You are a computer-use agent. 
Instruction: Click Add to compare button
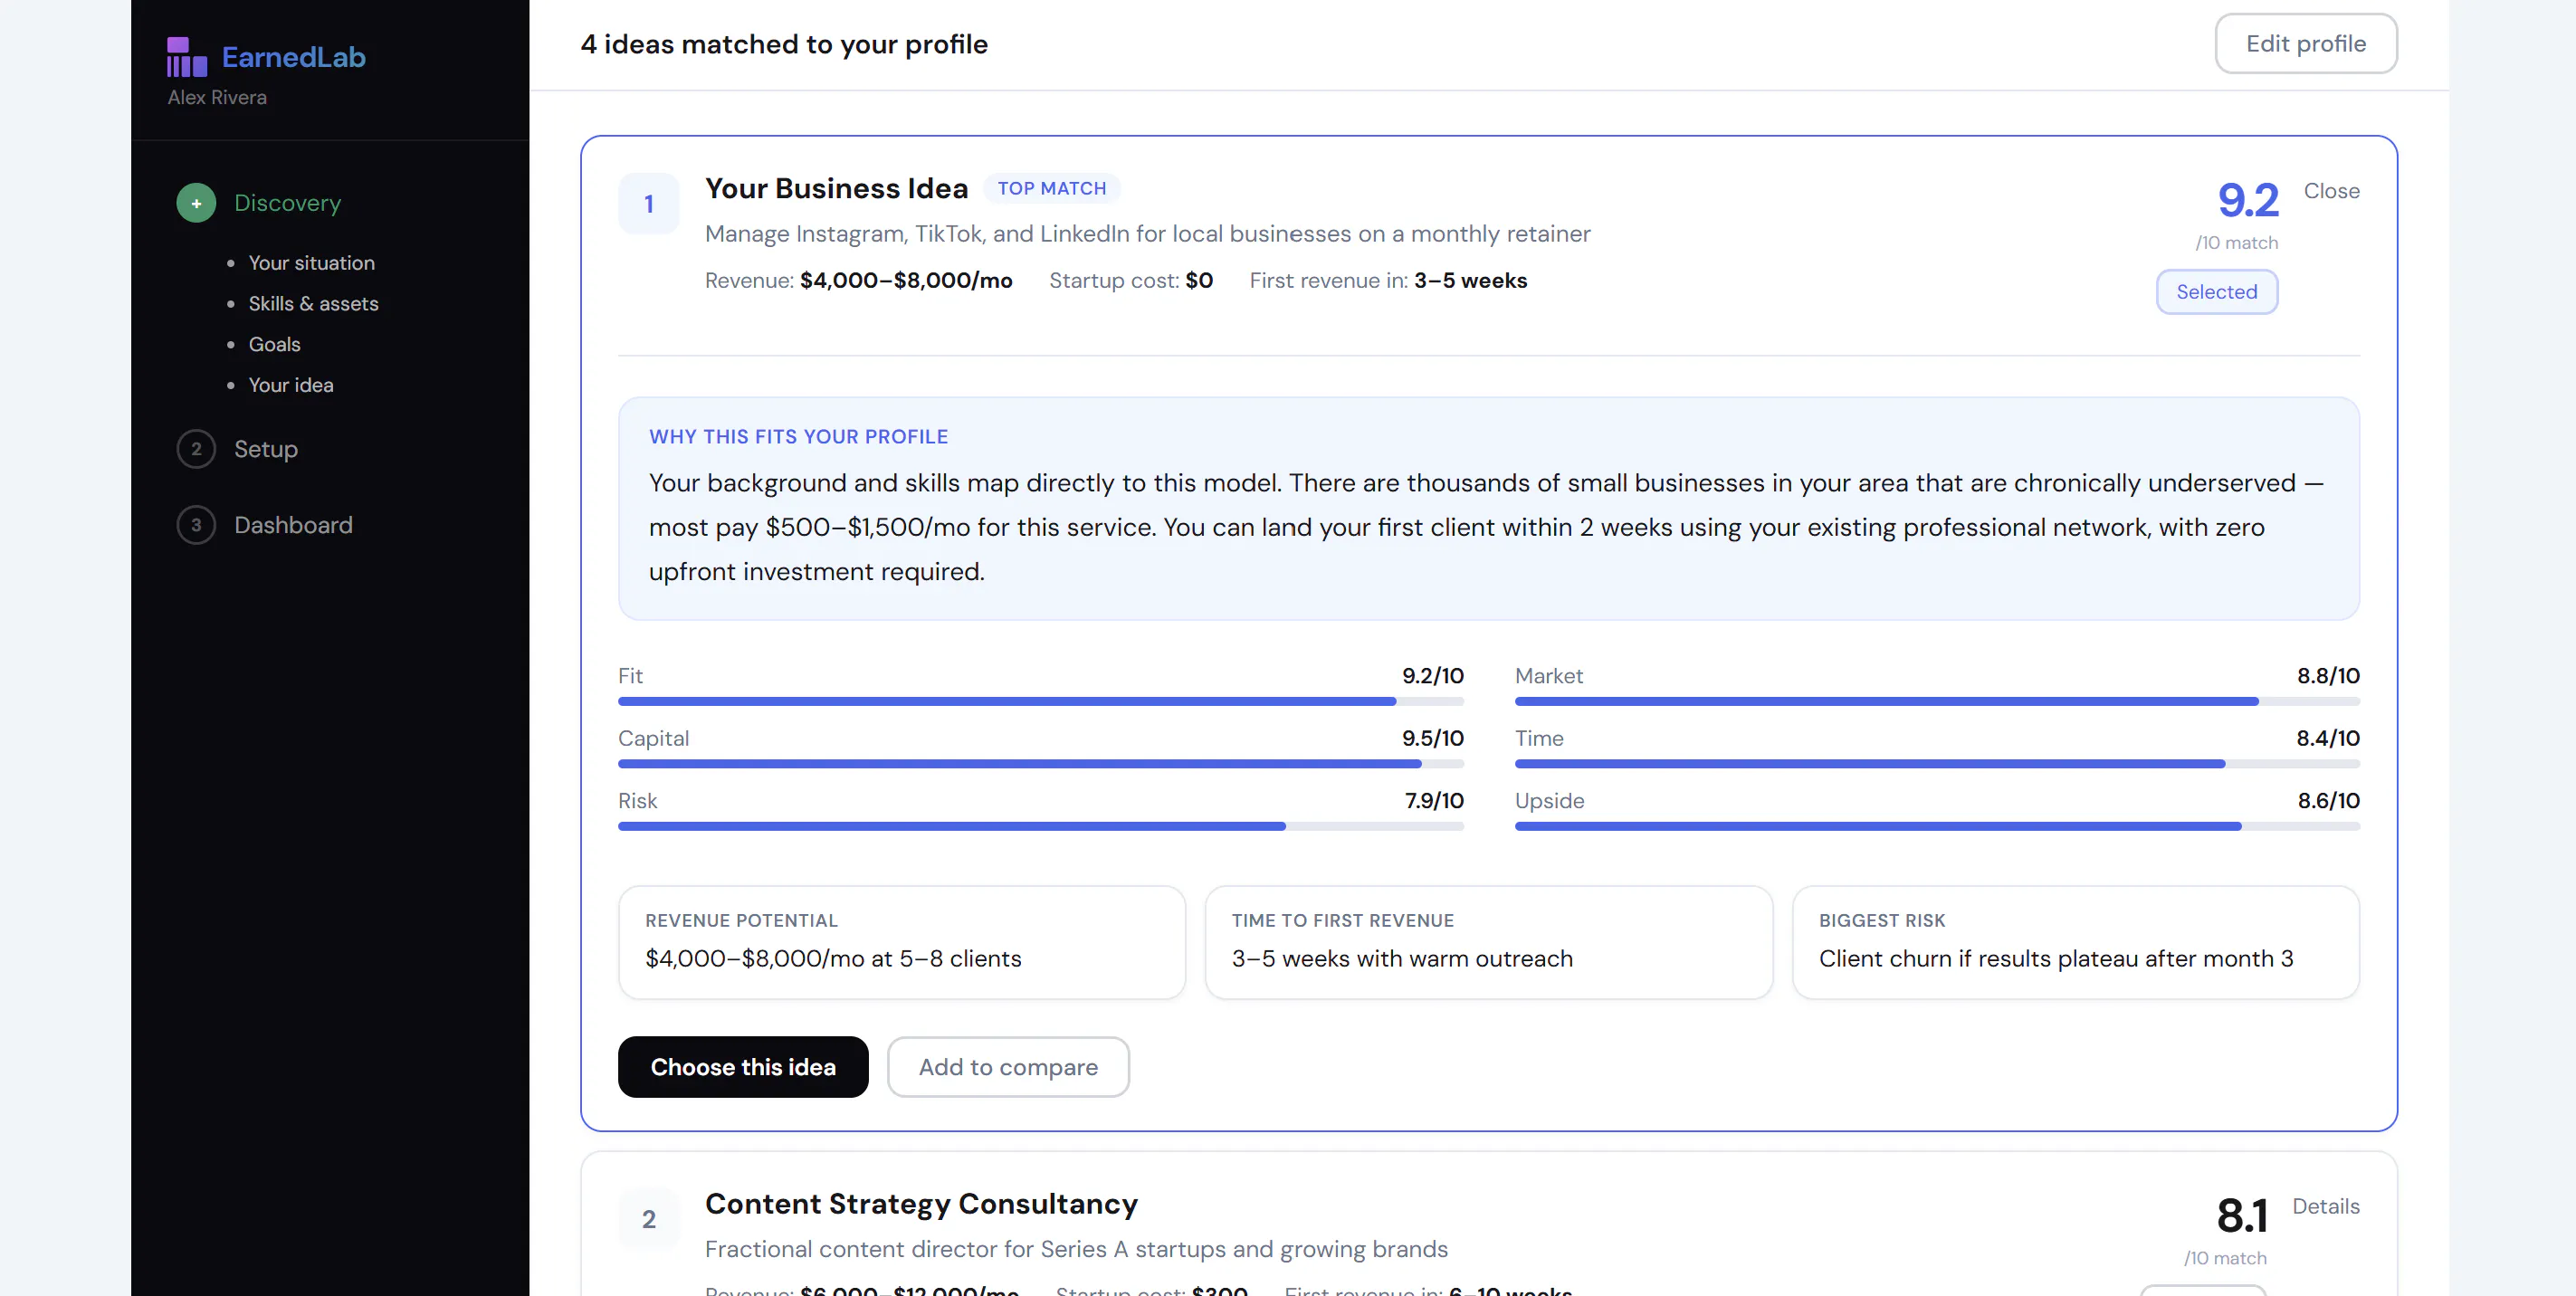tap(1008, 1067)
